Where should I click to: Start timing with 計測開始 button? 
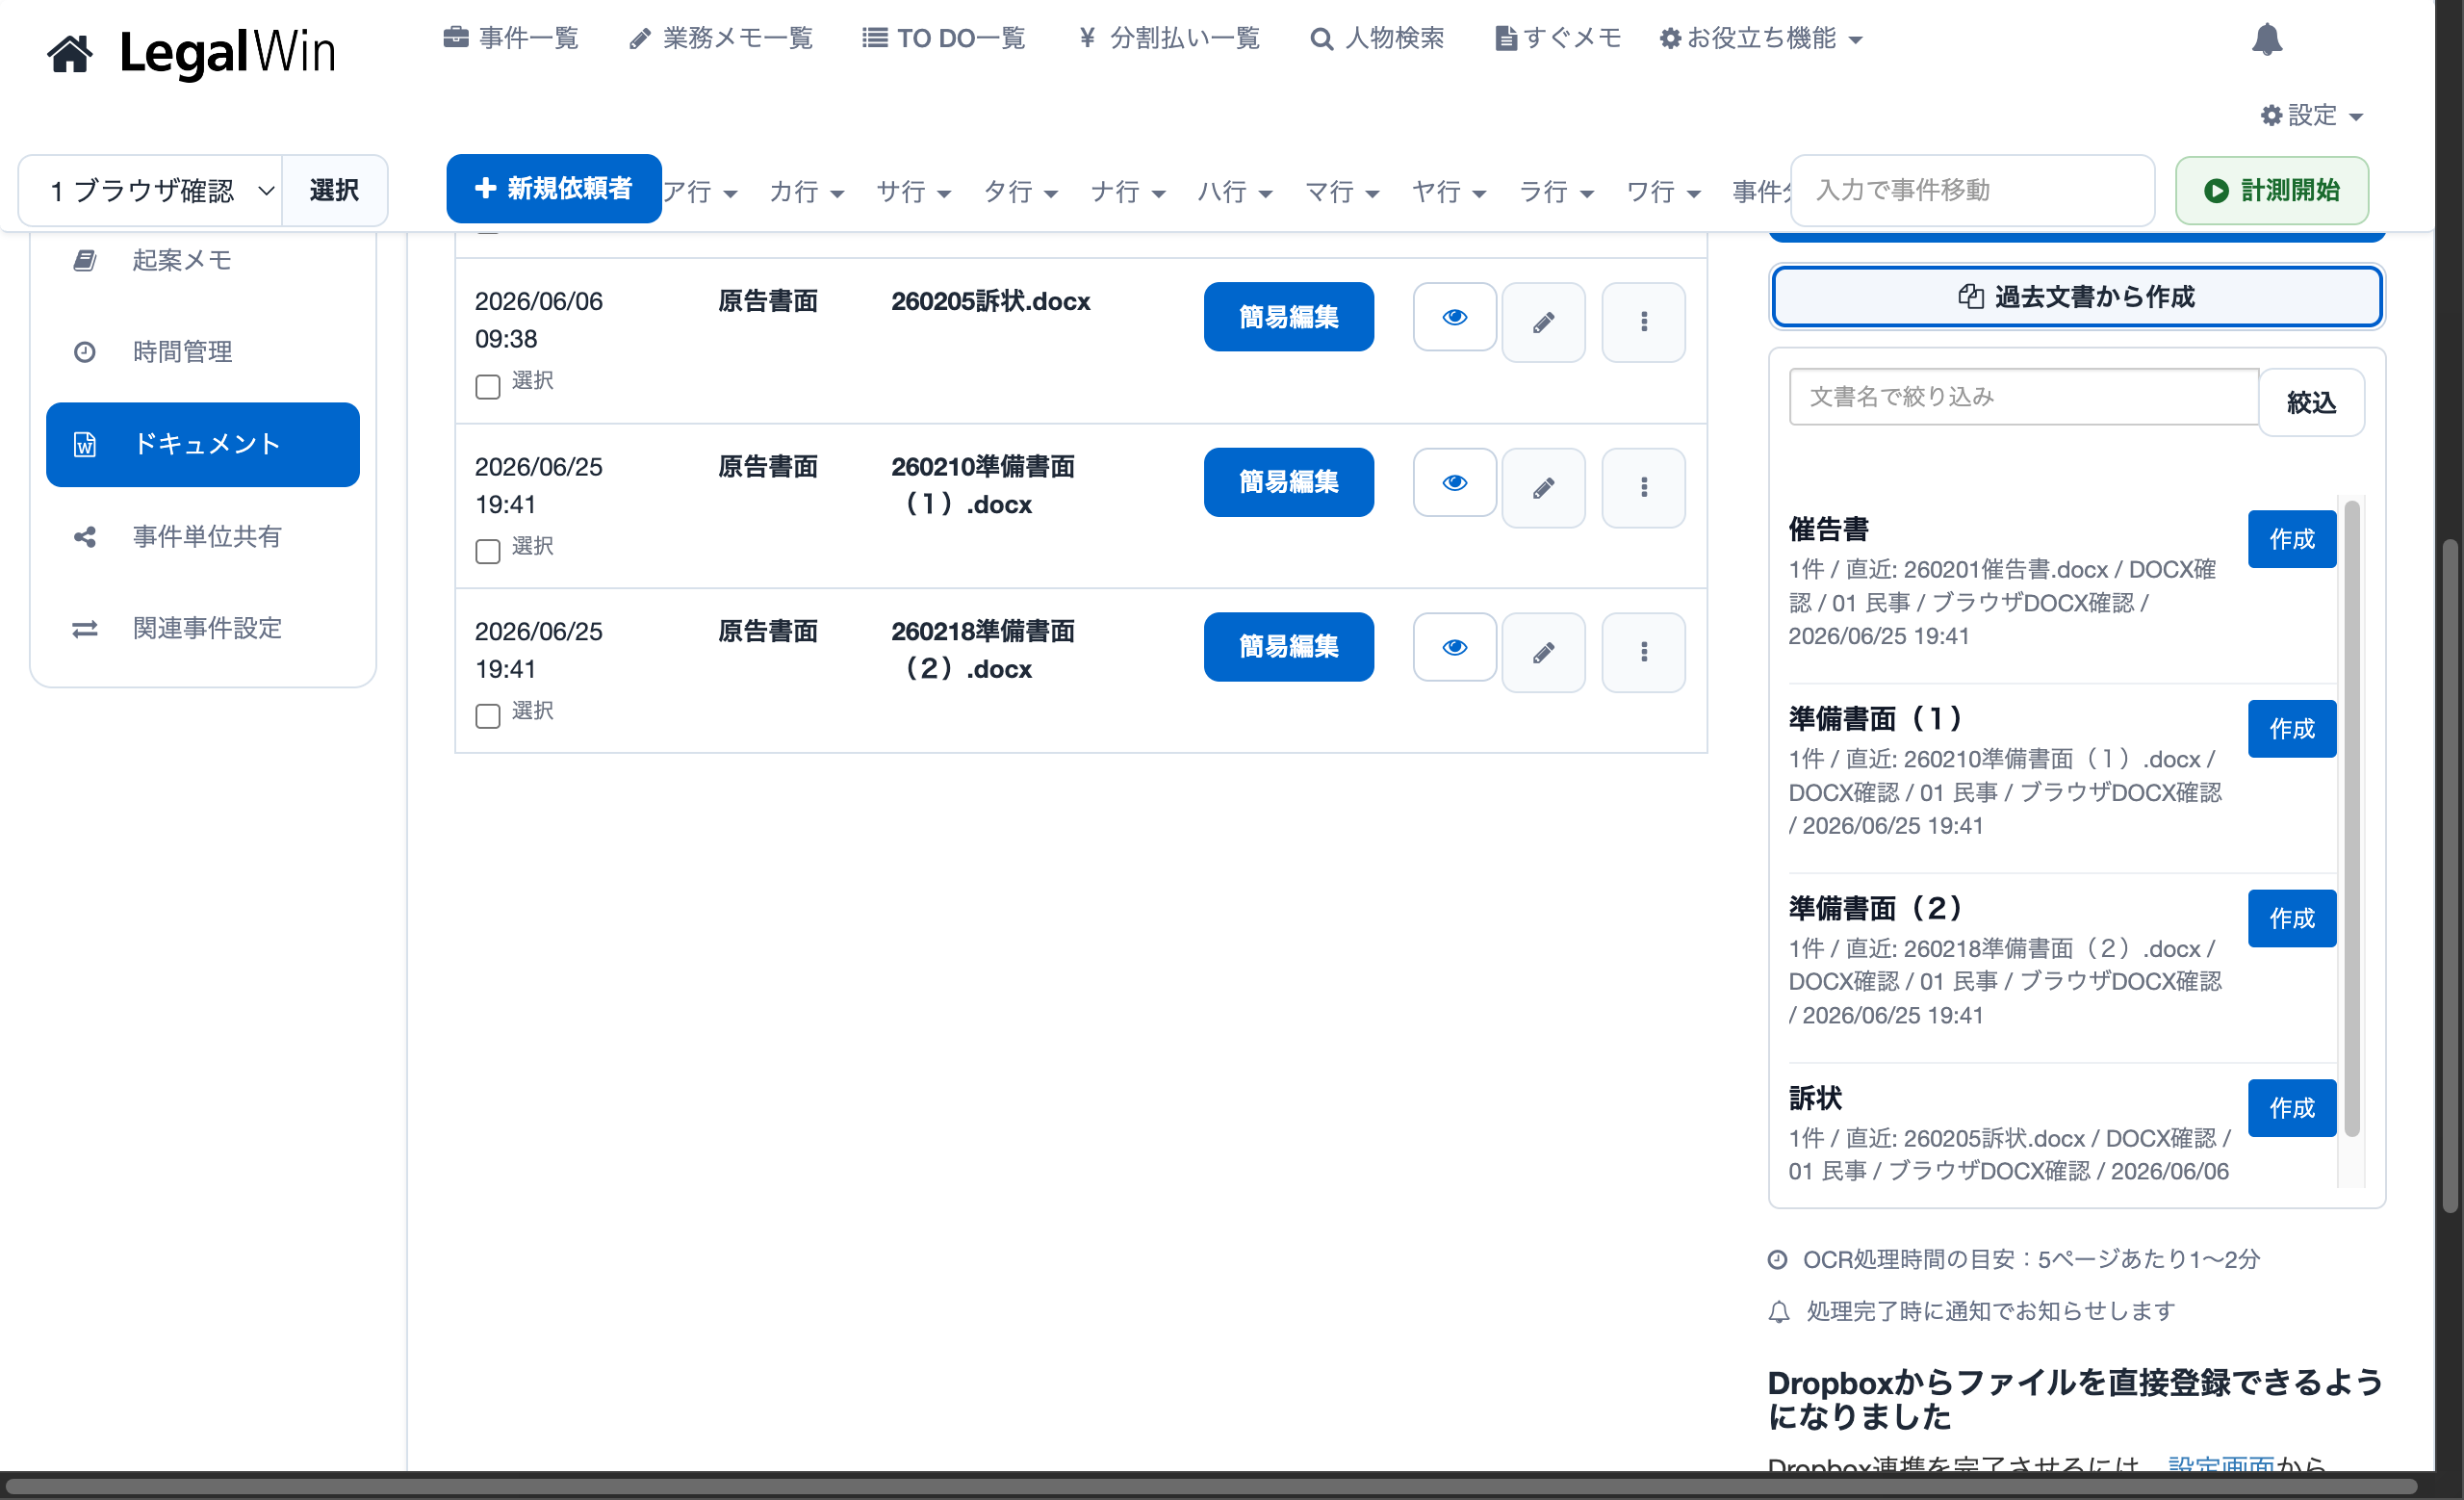point(2271,190)
